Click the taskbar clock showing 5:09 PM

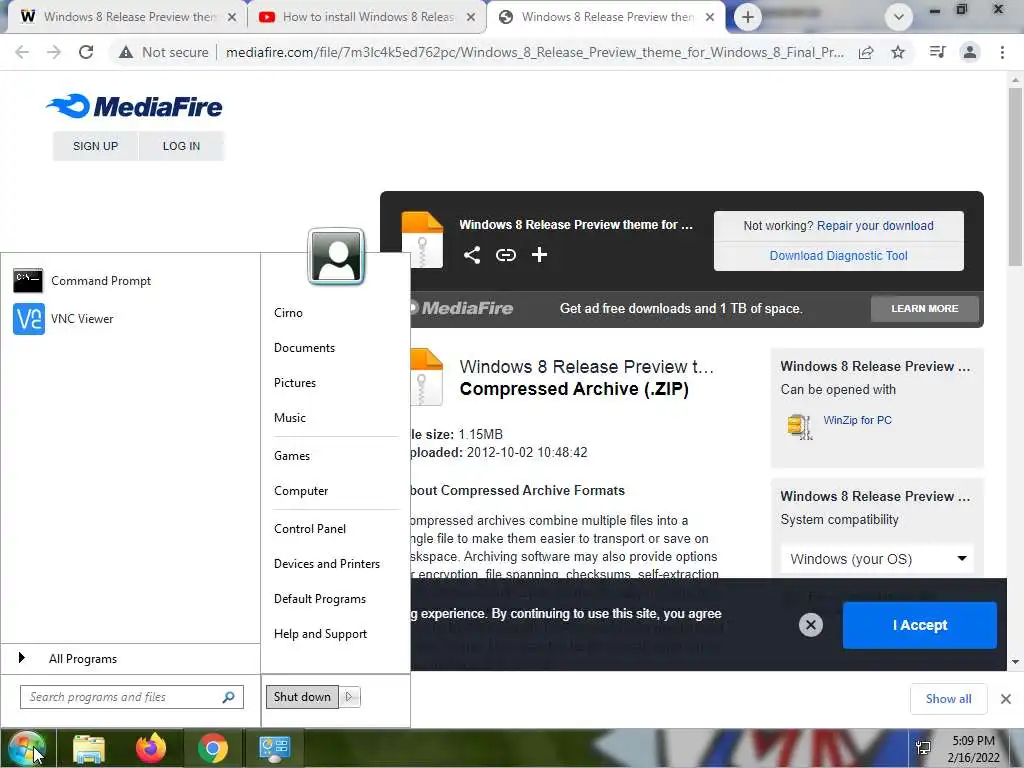(973, 749)
